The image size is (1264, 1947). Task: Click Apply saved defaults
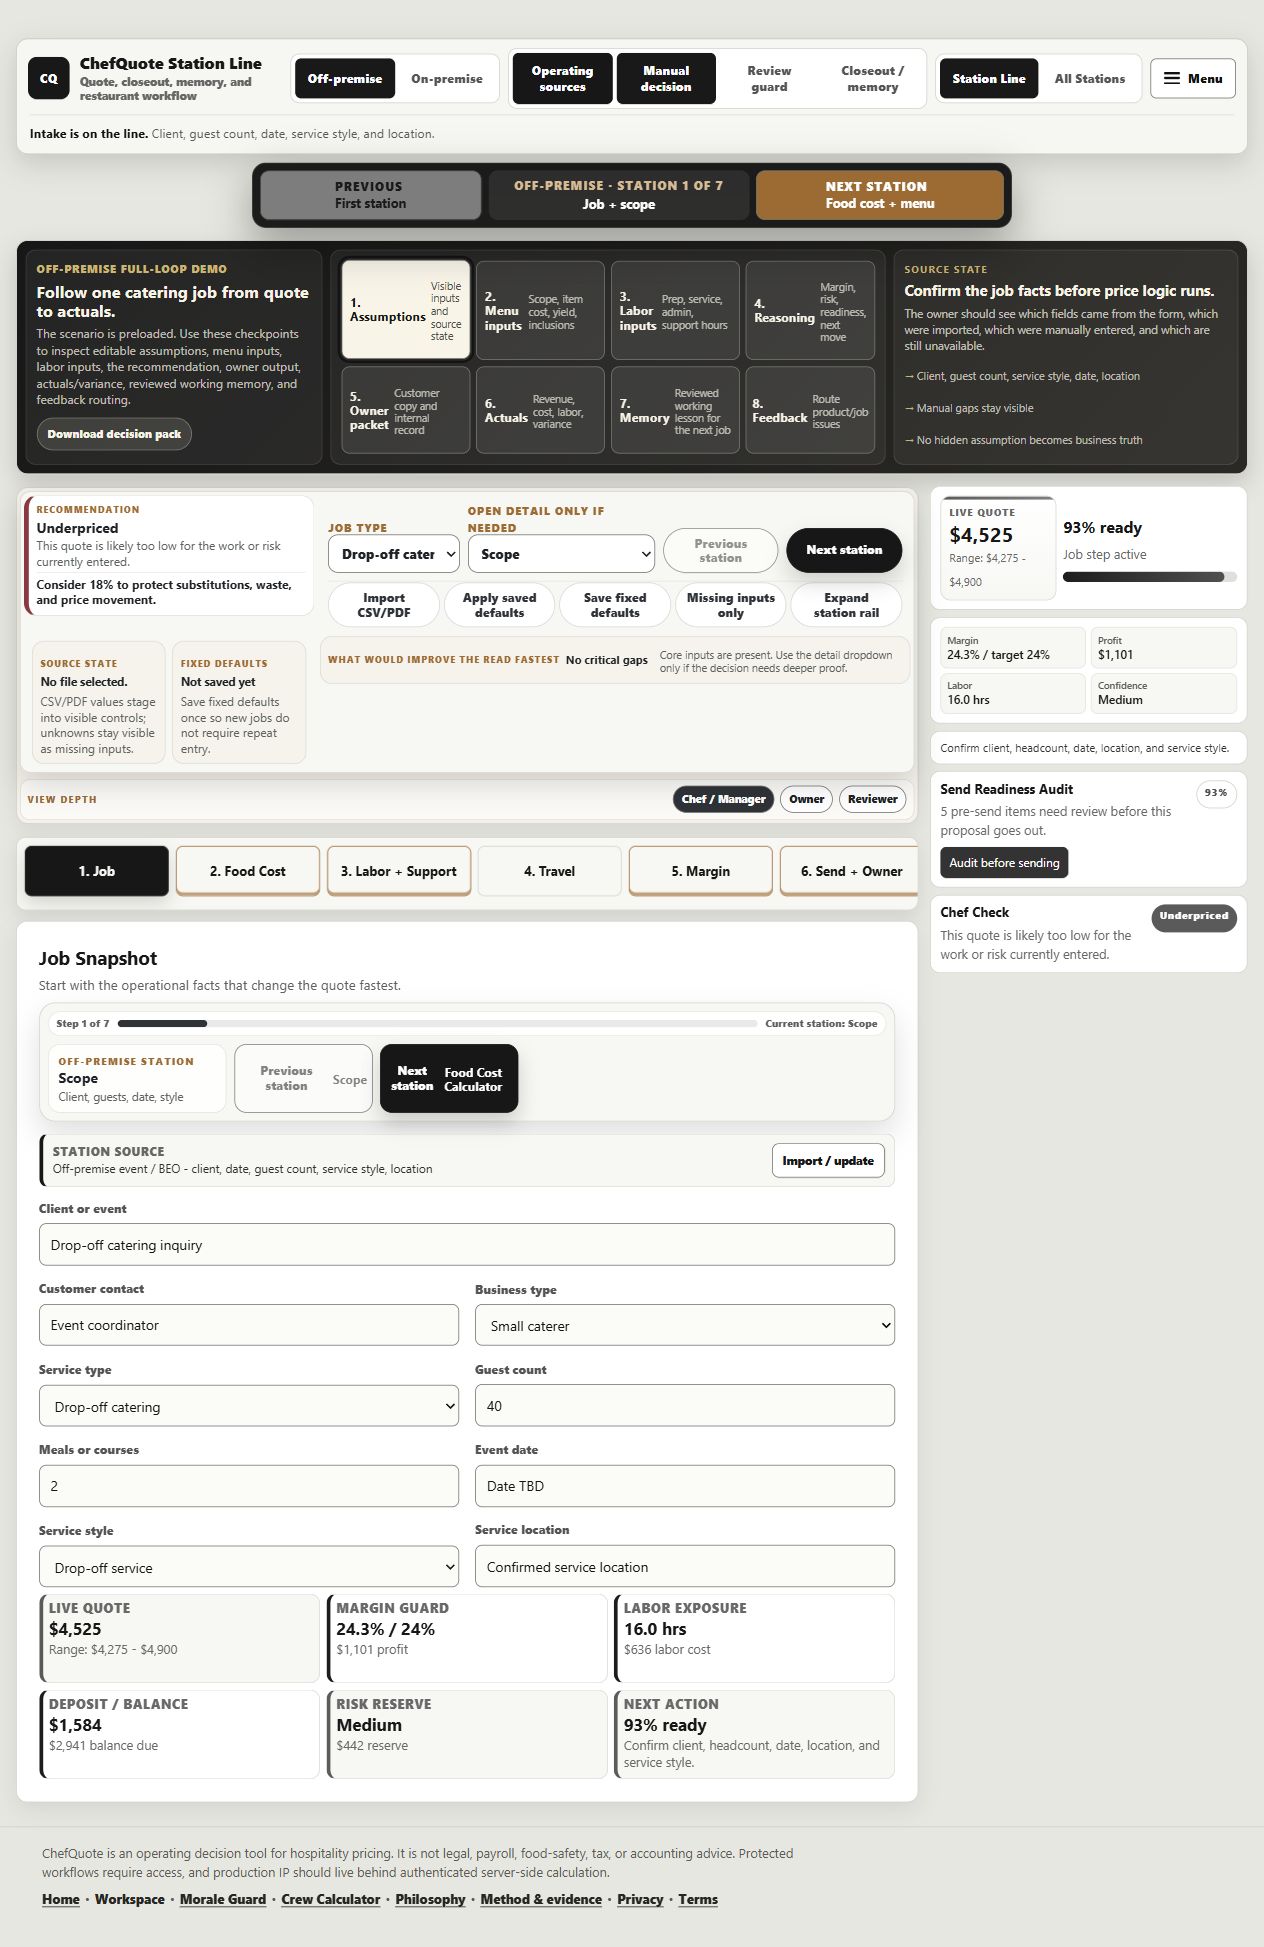click(x=499, y=605)
